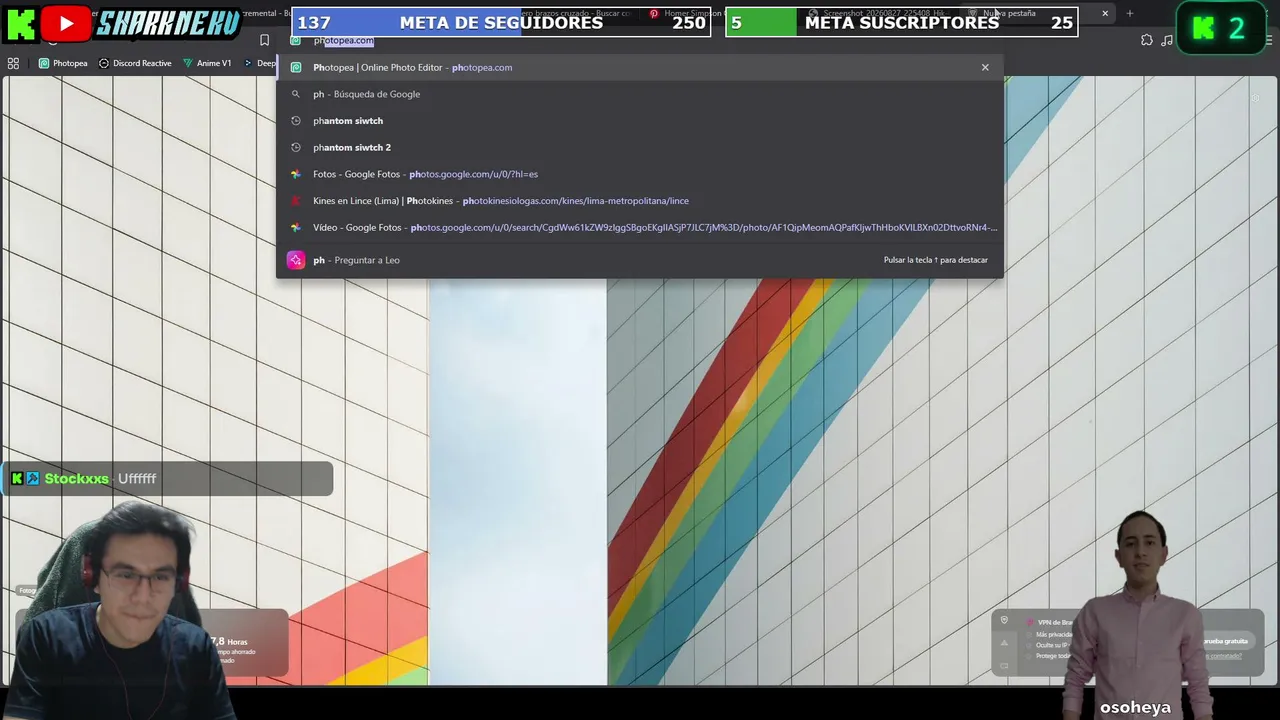Remove the Photopea suggestion with its X
The width and height of the screenshot is (1280, 720).
tap(985, 67)
